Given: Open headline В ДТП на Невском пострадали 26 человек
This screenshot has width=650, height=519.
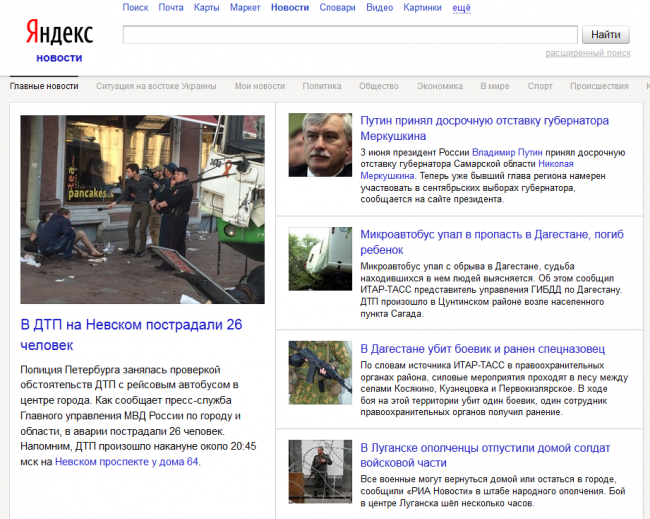Looking at the screenshot, I should 131,335.
